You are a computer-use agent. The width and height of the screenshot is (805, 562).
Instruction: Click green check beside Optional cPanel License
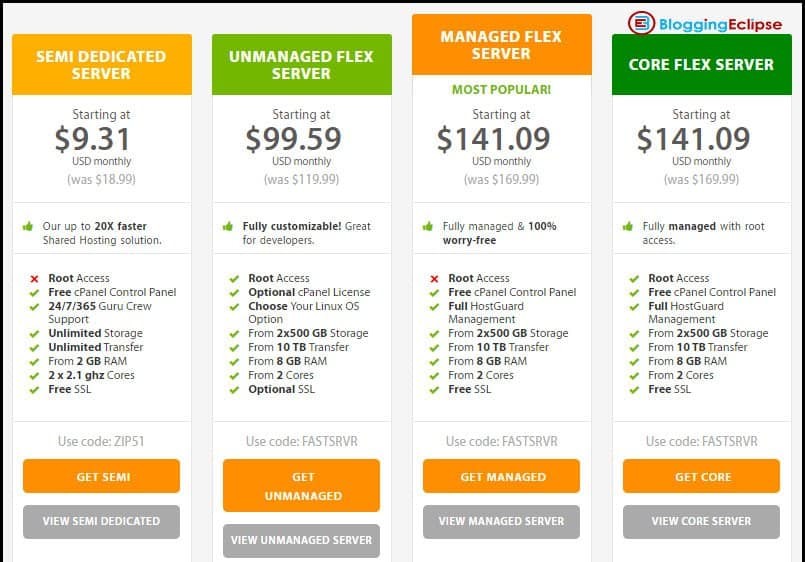(234, 293)
